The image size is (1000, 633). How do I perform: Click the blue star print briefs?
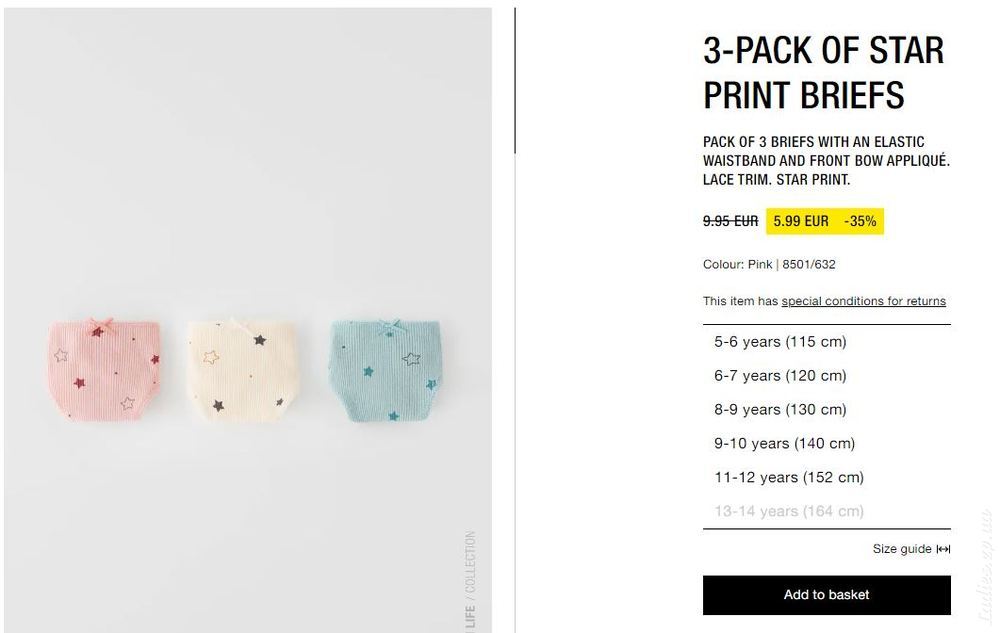click(x=385, y=370)
